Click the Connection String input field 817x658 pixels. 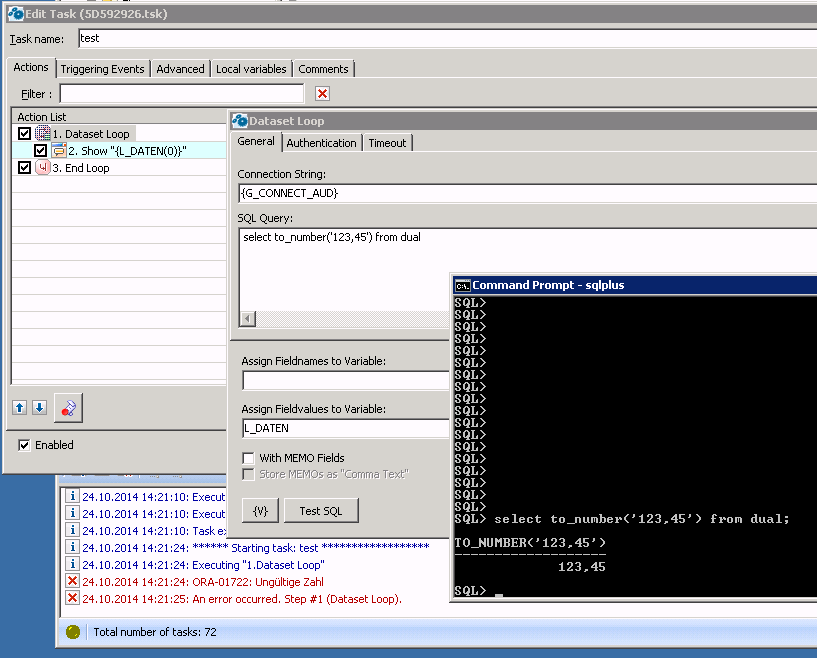click(527, 193)
